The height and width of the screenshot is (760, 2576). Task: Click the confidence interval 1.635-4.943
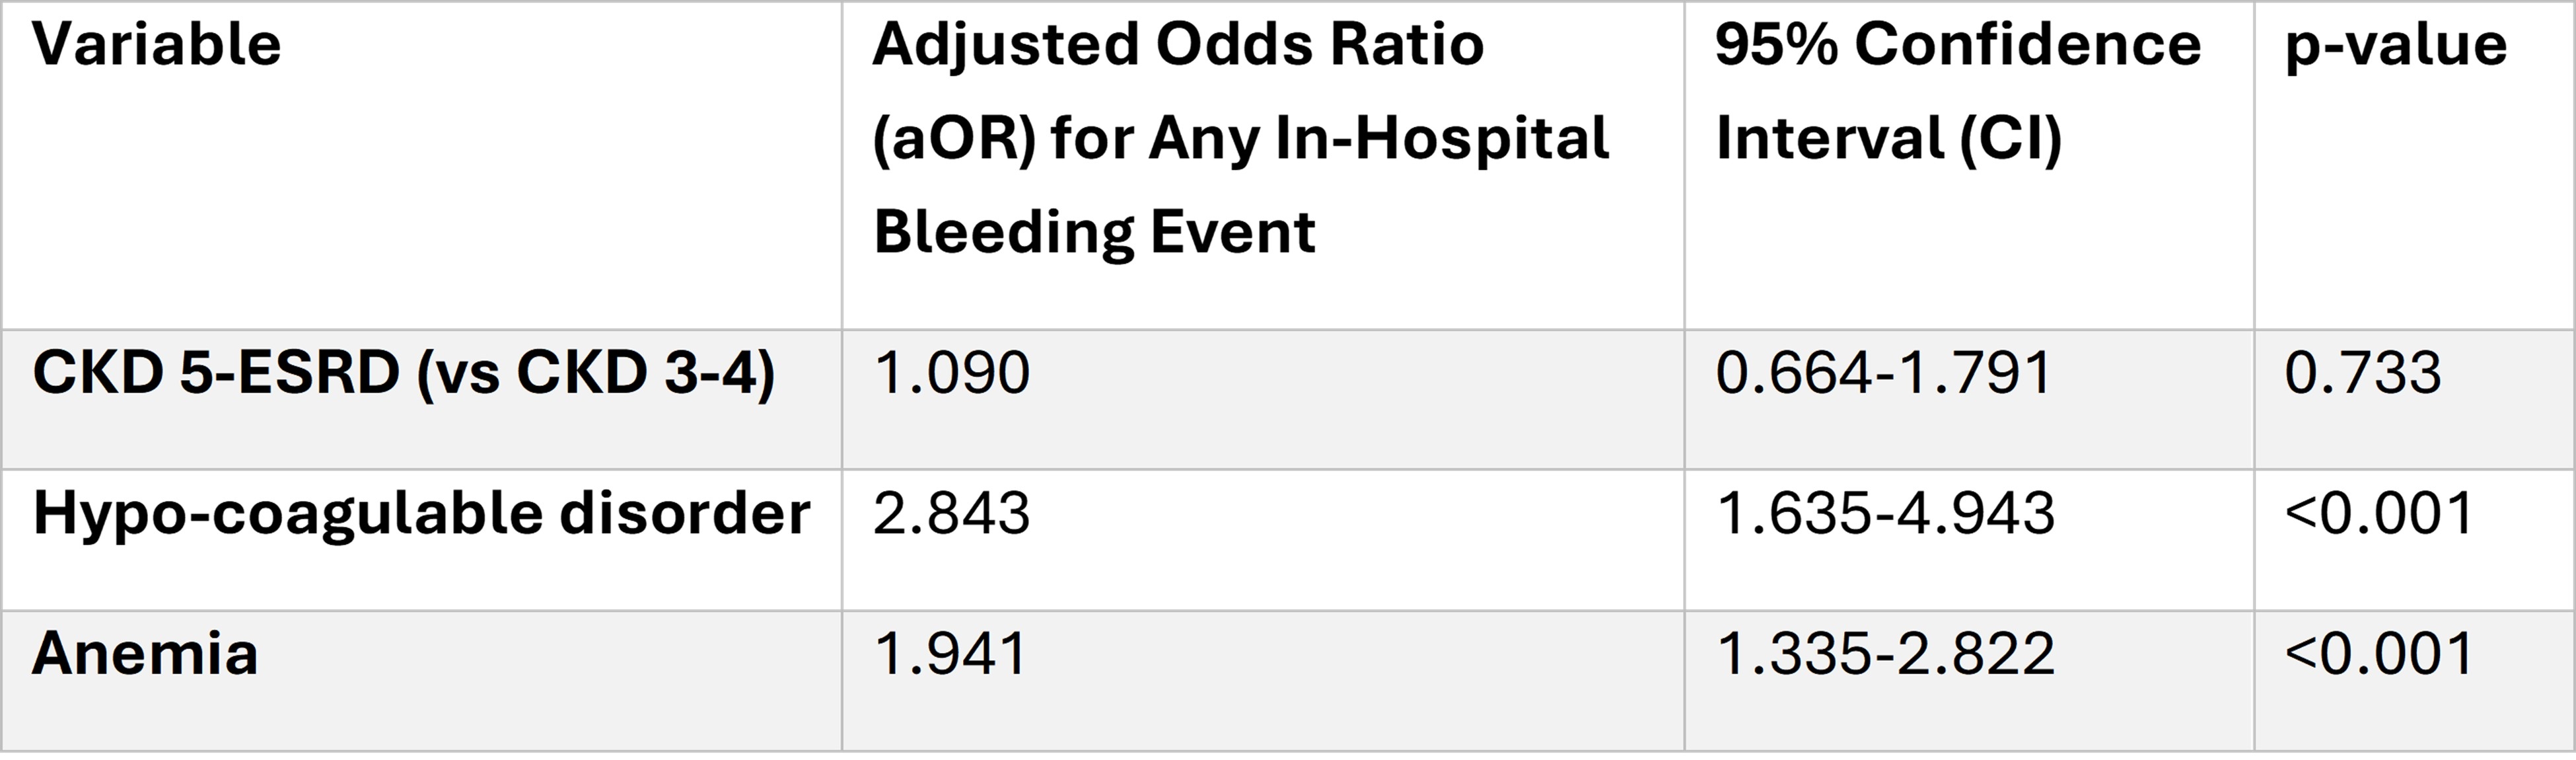click(1885, 514)
